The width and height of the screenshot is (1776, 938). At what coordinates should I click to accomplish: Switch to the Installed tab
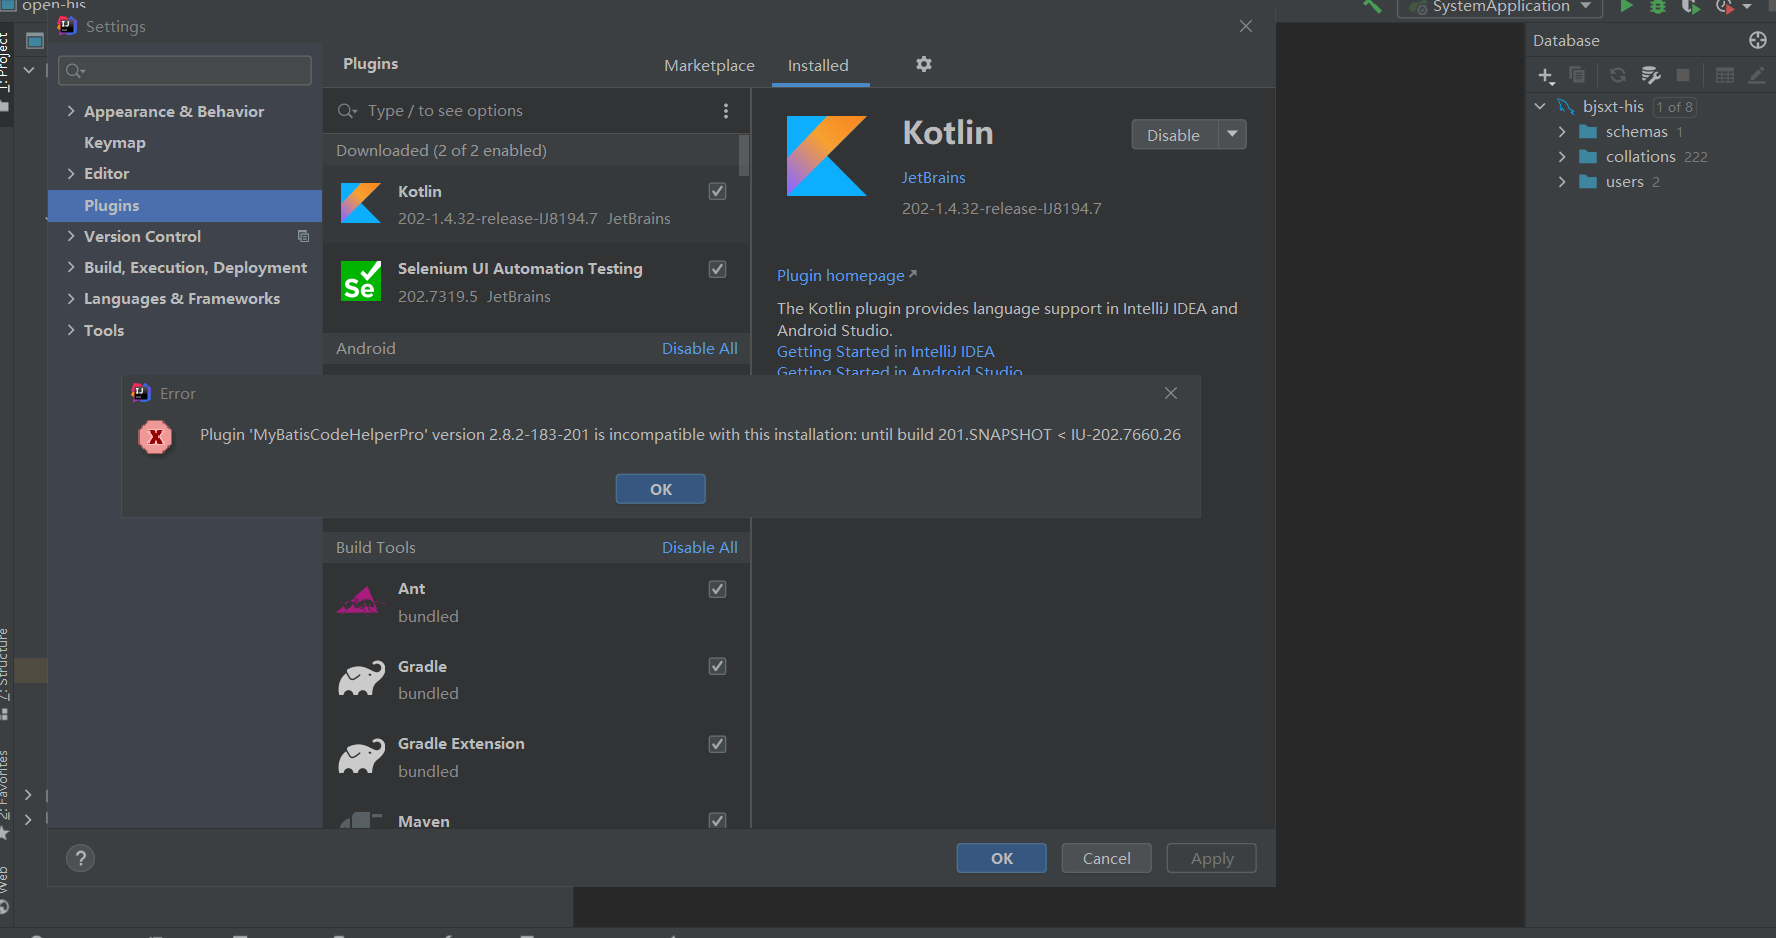tap(818, 65)
